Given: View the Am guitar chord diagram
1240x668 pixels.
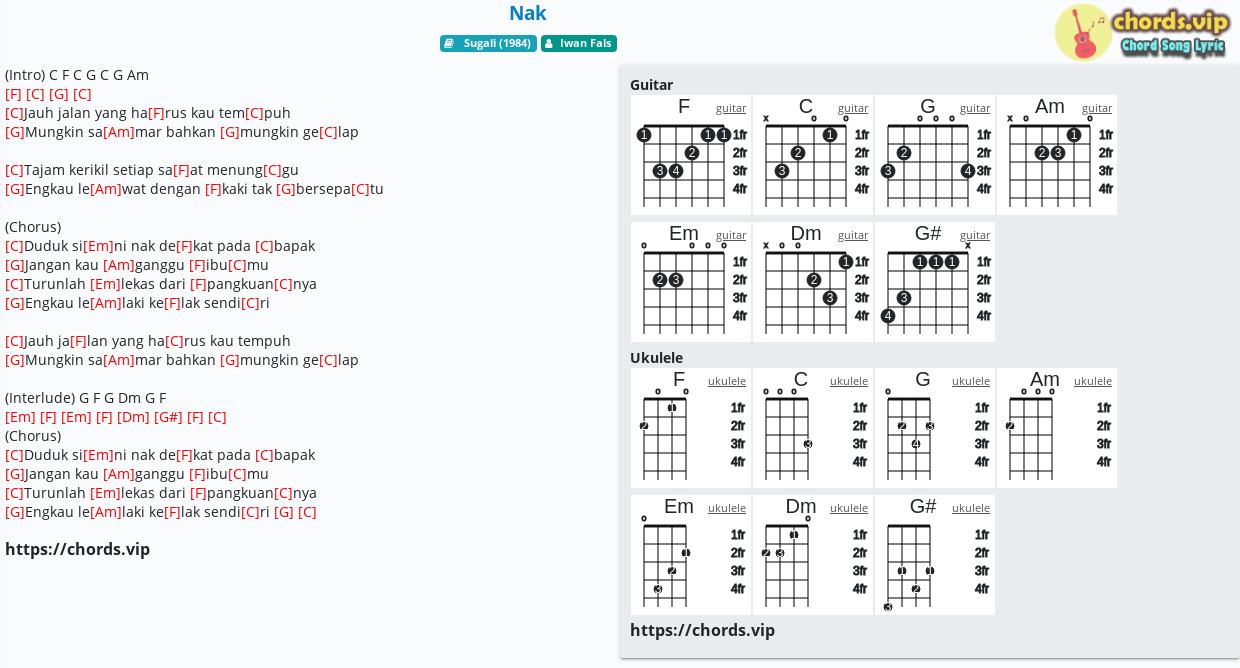Looking at the screenshot, I should point(1057,155).
